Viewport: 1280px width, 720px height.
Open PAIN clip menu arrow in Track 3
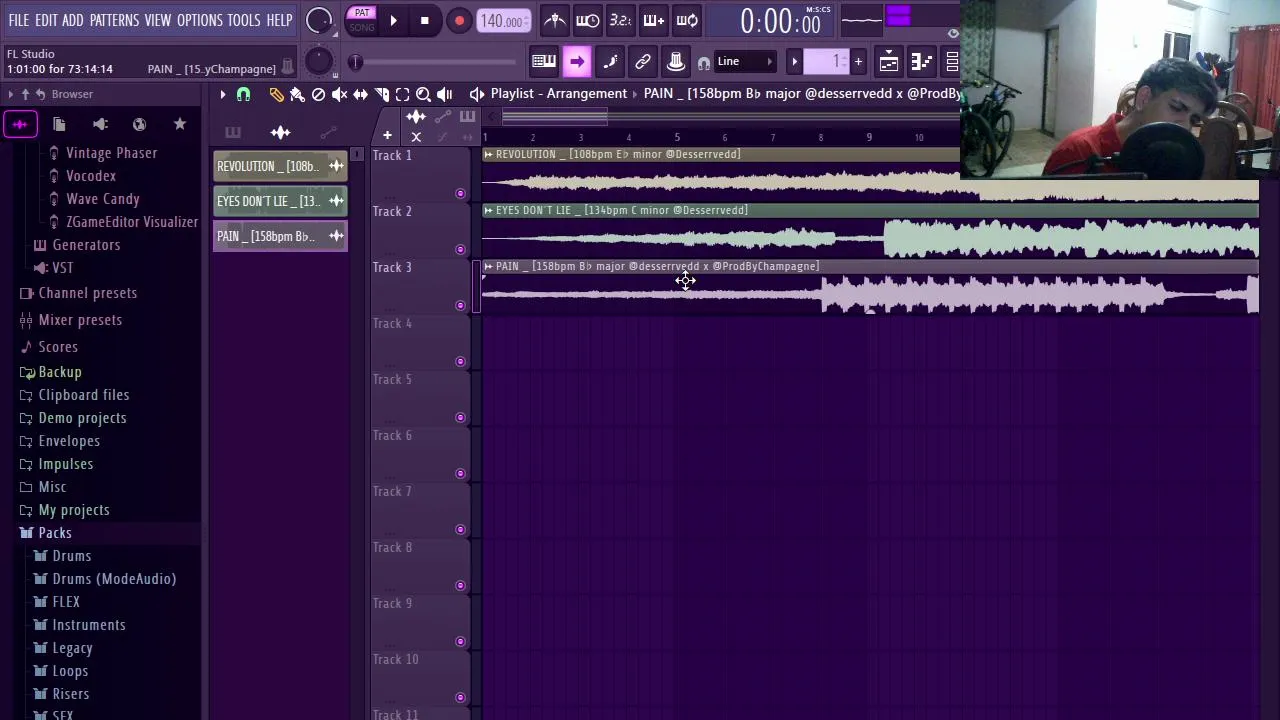tap(488, 266)
